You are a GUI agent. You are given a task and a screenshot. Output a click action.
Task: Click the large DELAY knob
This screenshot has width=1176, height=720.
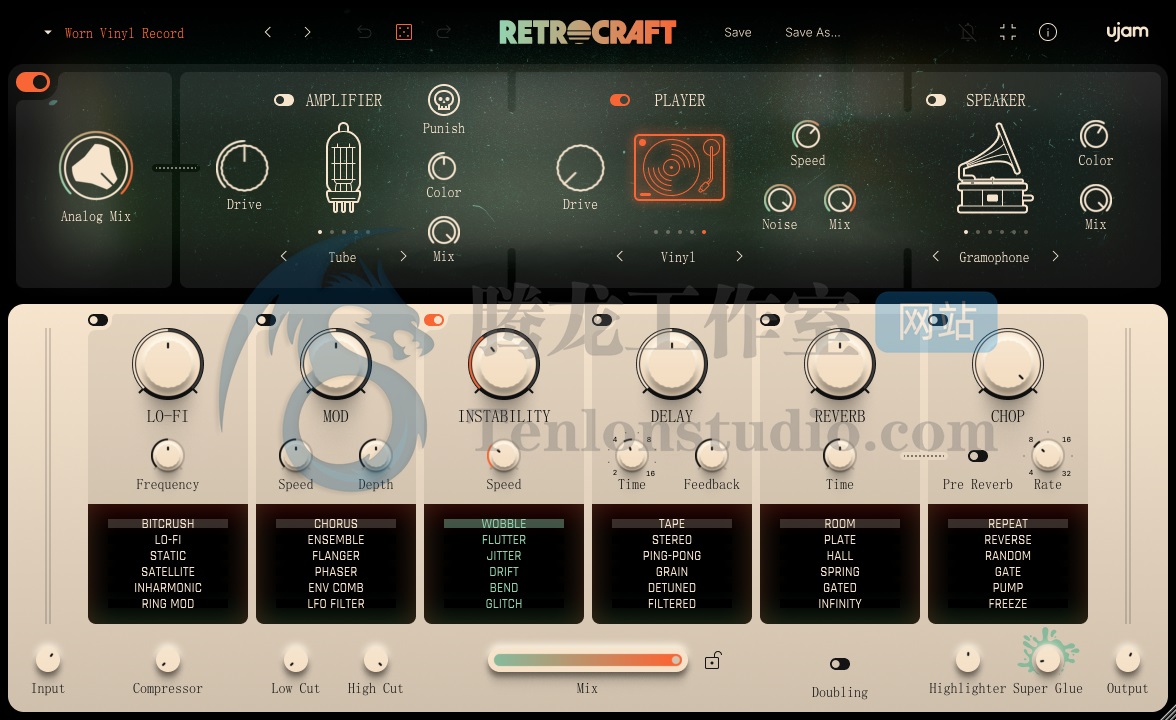pos(672,364)
